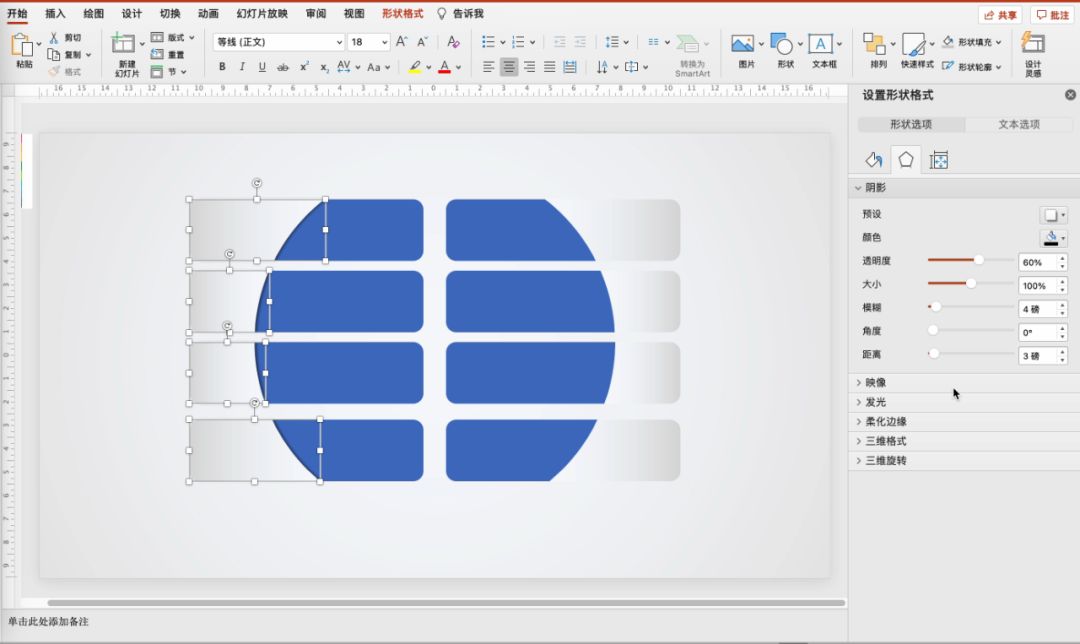Open the Animations (动画) tab
The width and height of the screenshot is (1080, 644).
tap(208, 13)
